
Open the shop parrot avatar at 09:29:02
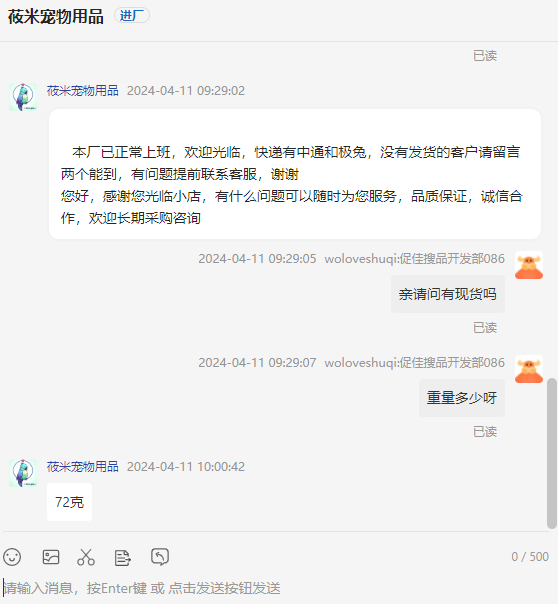point(23,97)
